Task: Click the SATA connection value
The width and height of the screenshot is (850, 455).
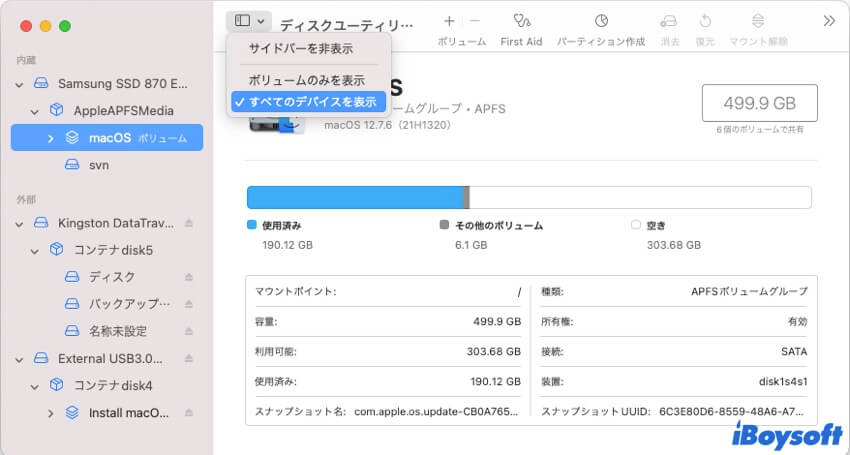Action: (x=794, y=352)
